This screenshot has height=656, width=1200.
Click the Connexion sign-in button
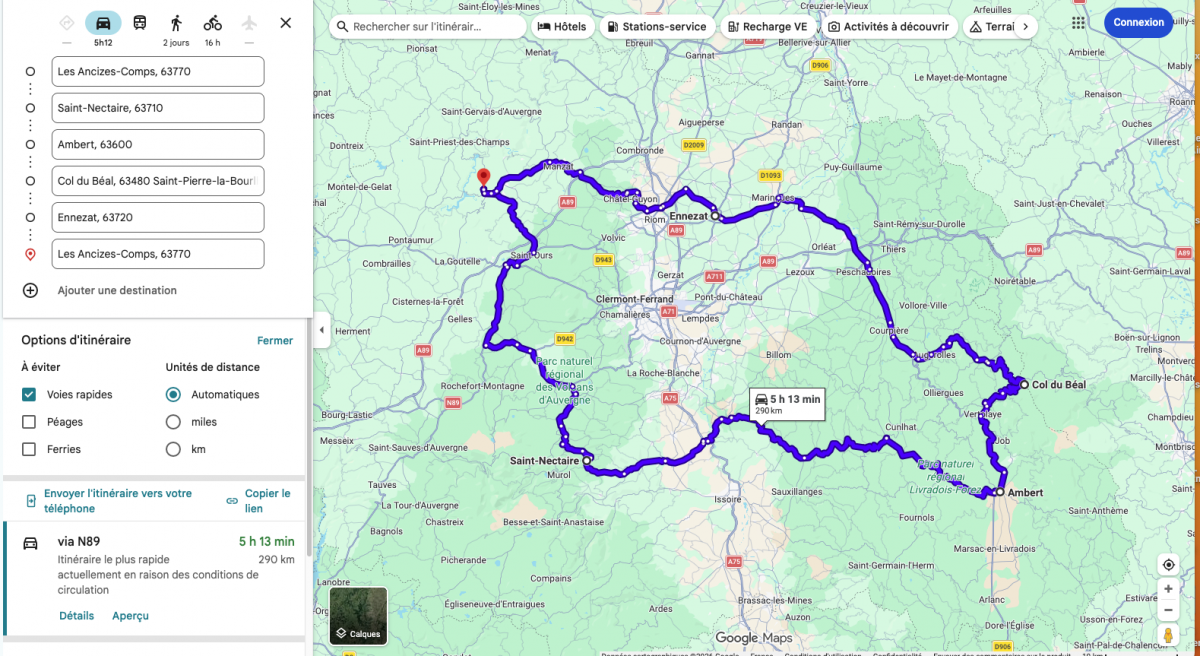point(1139,22)
